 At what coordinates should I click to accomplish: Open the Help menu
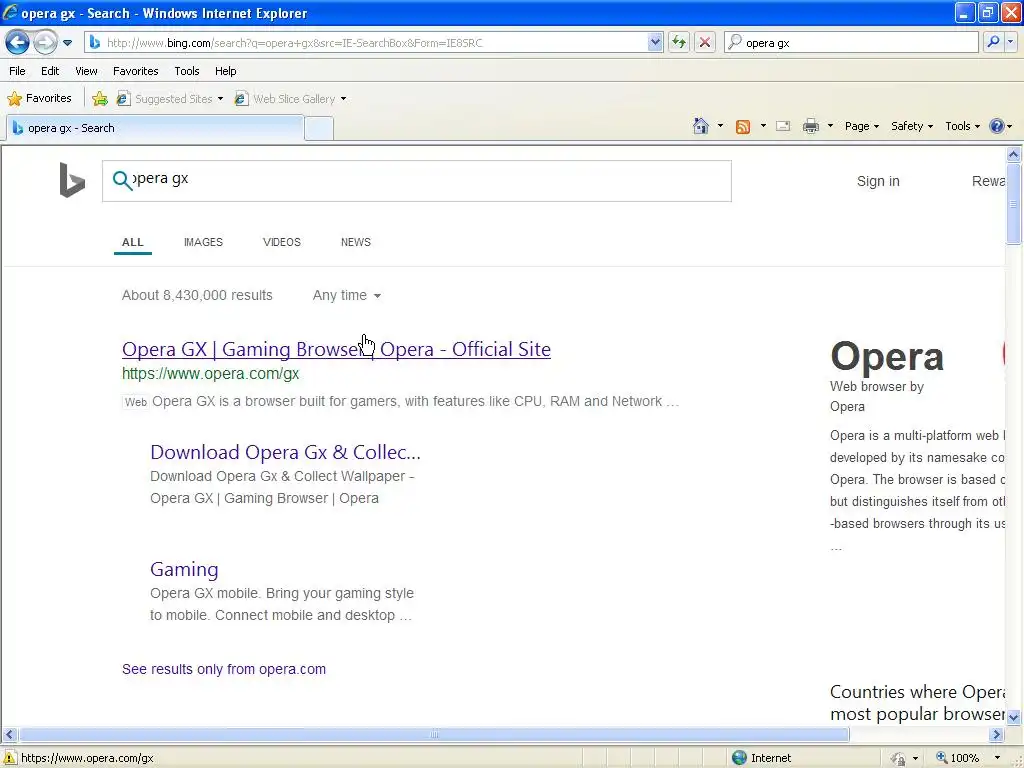point(225,71)
